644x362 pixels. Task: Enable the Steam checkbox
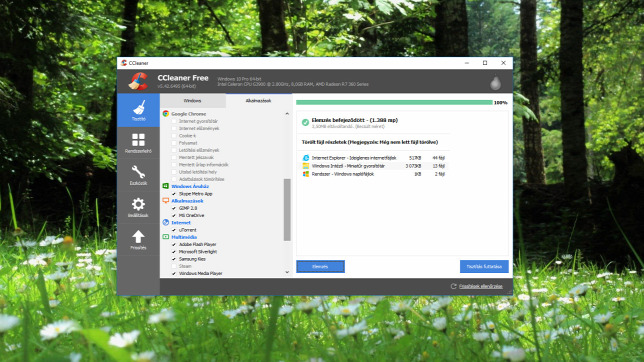[174, 266]
